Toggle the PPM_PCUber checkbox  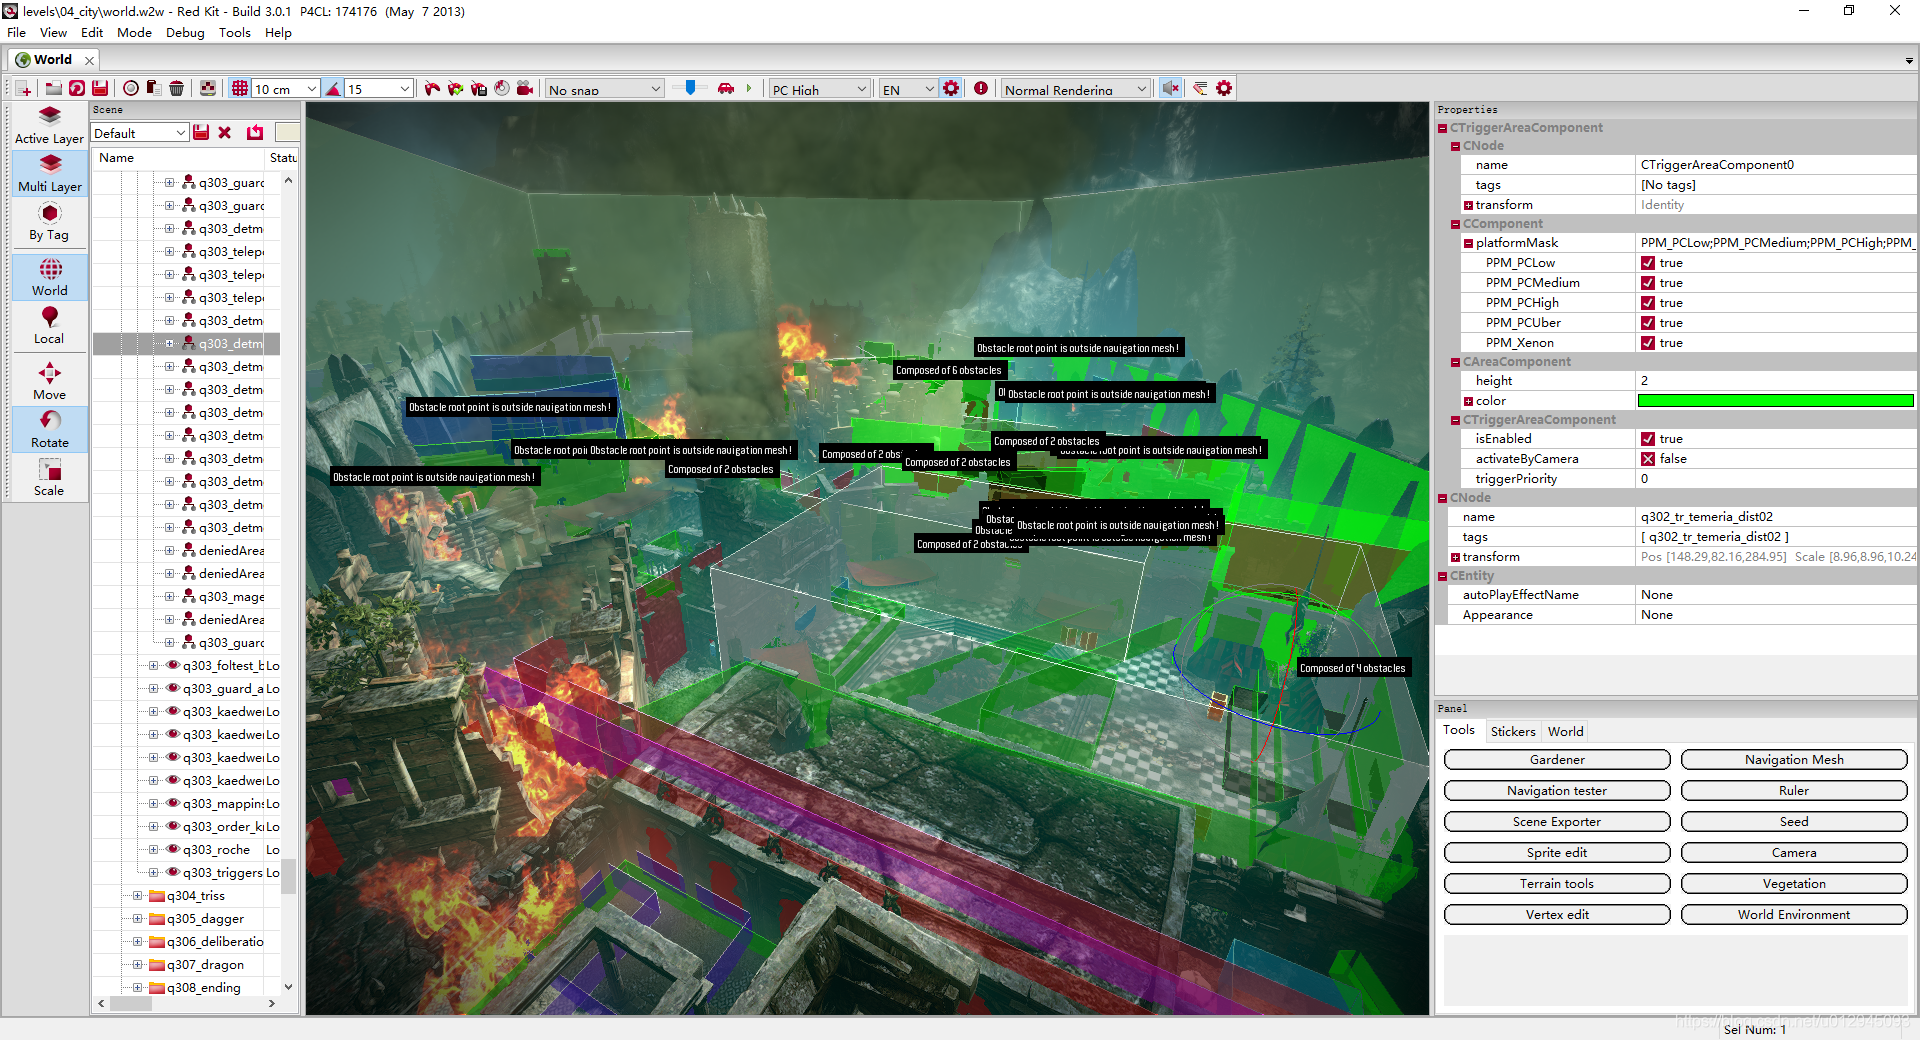point(1648,323)
